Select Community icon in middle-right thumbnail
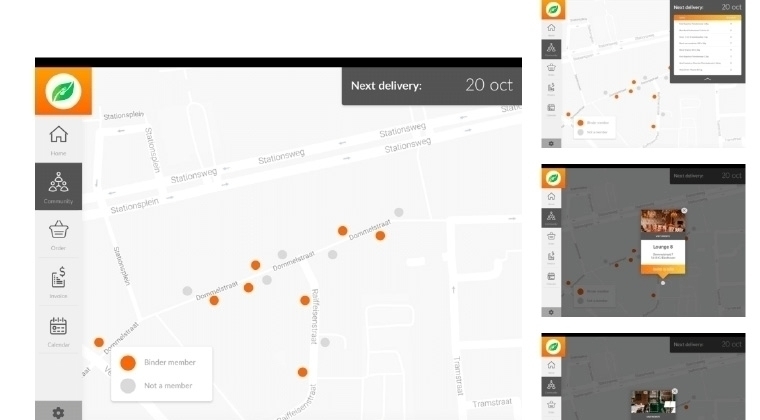The width and height of the screenshot is (760, 420). (551, 216)
